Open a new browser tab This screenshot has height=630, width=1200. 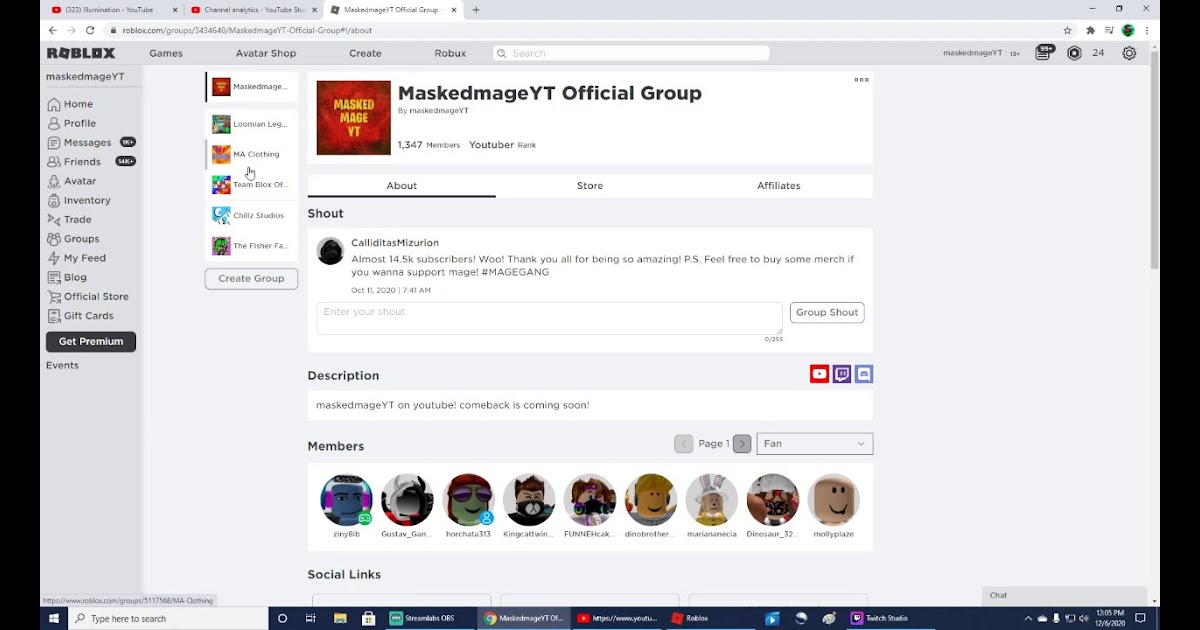click(476, 10)
